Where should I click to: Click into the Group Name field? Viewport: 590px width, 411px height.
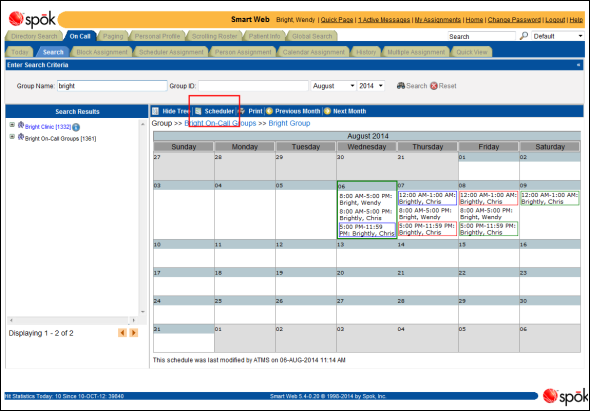[x=112, y=86]
